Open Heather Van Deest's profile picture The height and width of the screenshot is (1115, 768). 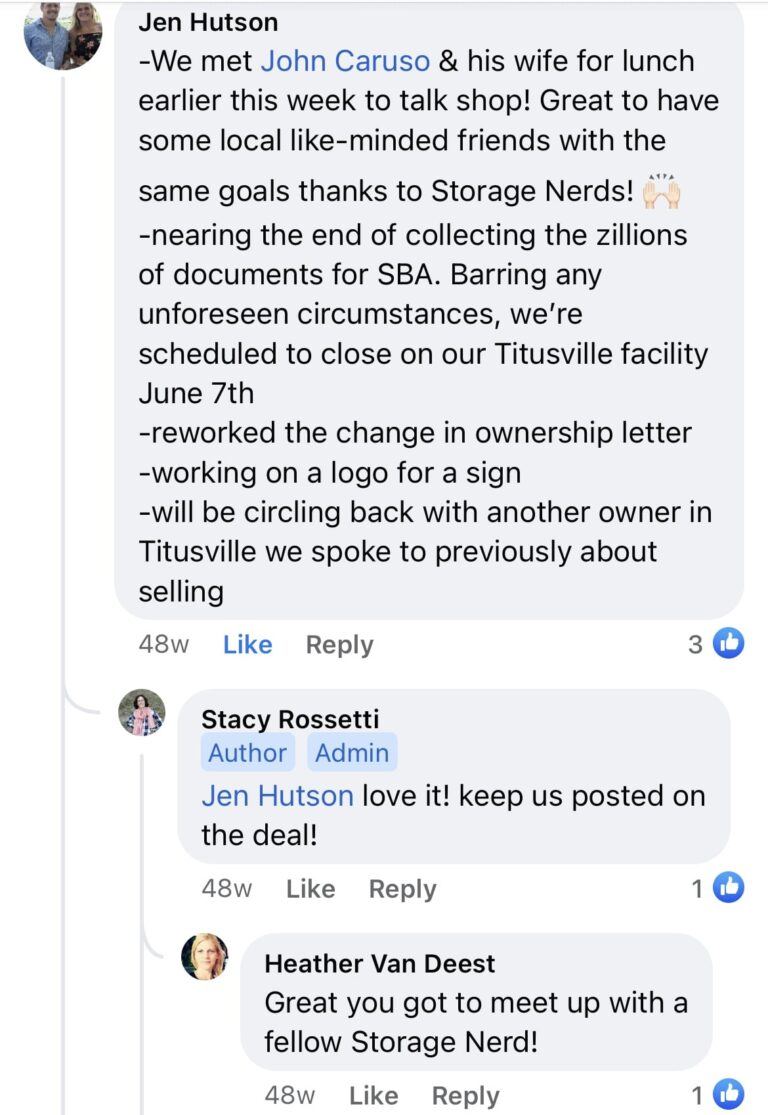pos(204,957)
